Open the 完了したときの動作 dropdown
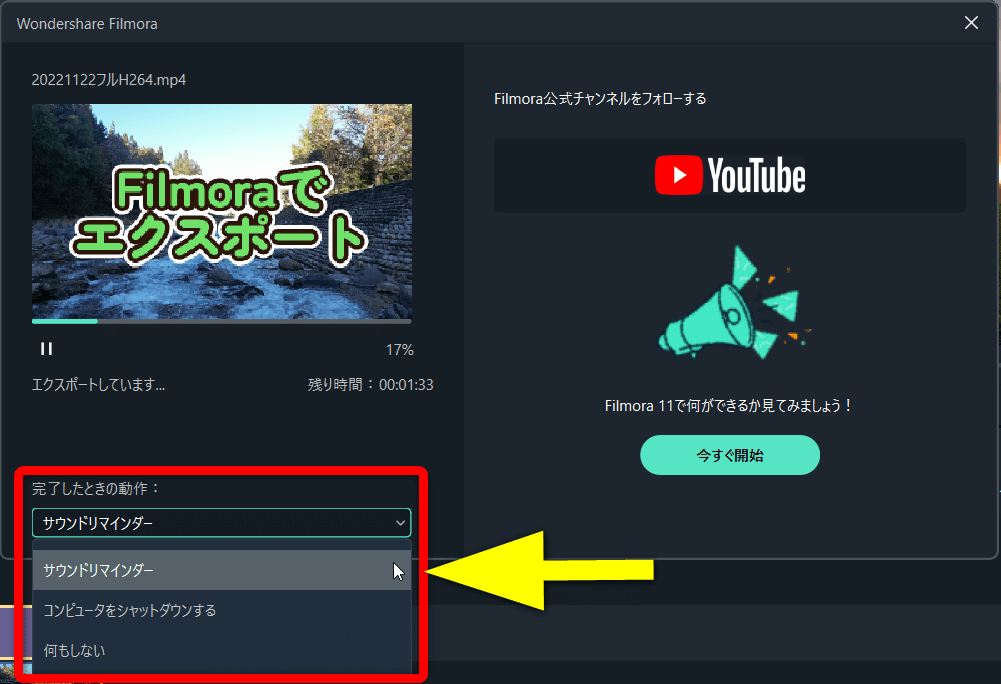 222,523
